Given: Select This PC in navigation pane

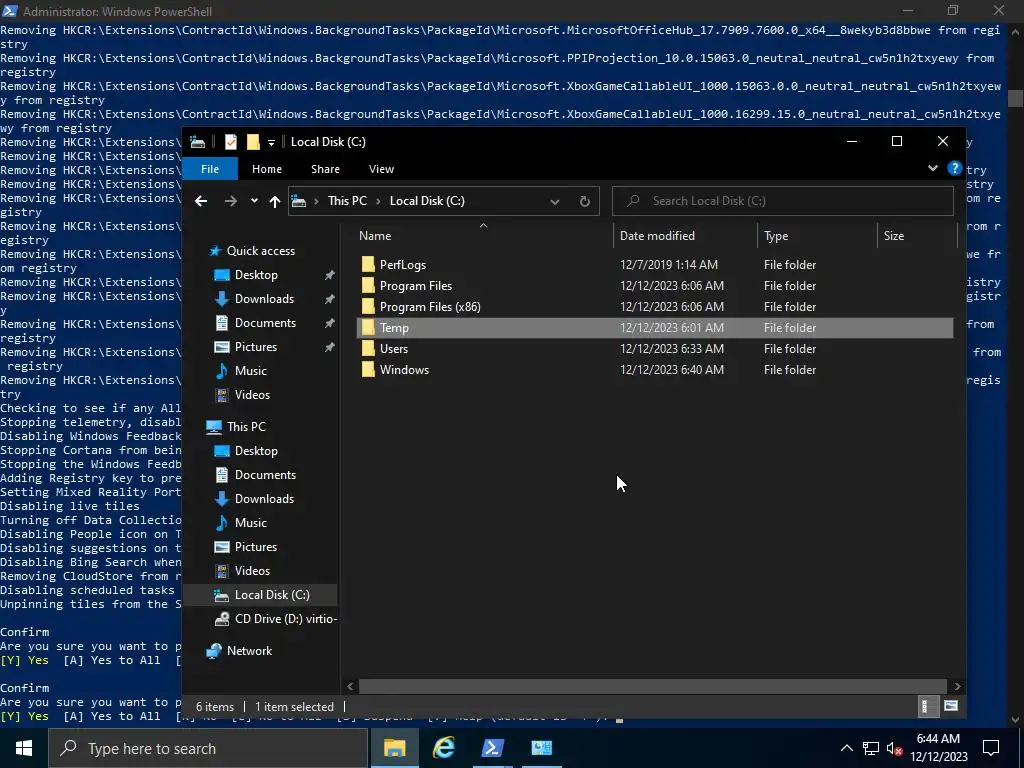Looking at the screenshot, I should tap(246, 426).
